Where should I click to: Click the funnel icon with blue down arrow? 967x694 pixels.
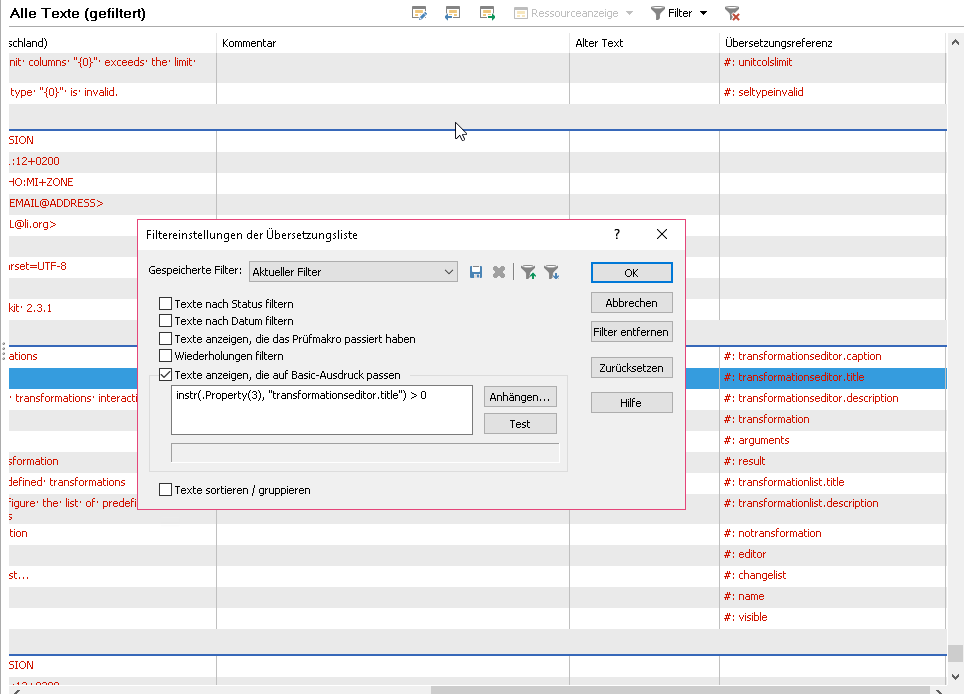[x=552, y=272]
